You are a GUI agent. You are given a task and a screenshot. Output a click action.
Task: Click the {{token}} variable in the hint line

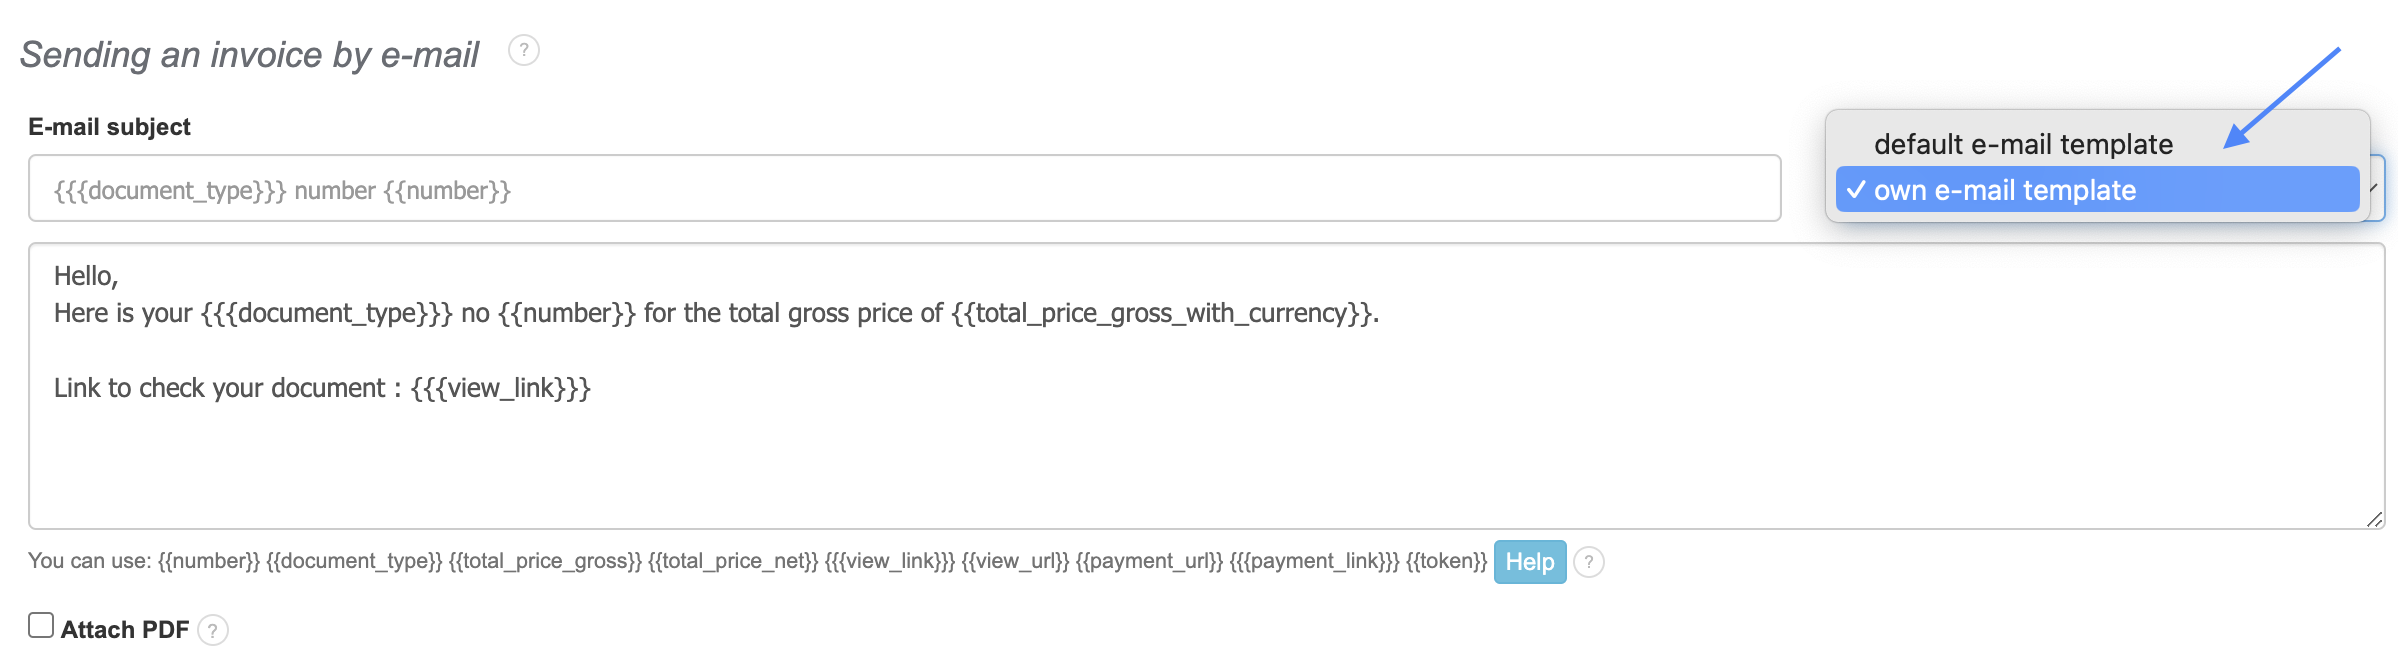click(x=1446, y=561)
